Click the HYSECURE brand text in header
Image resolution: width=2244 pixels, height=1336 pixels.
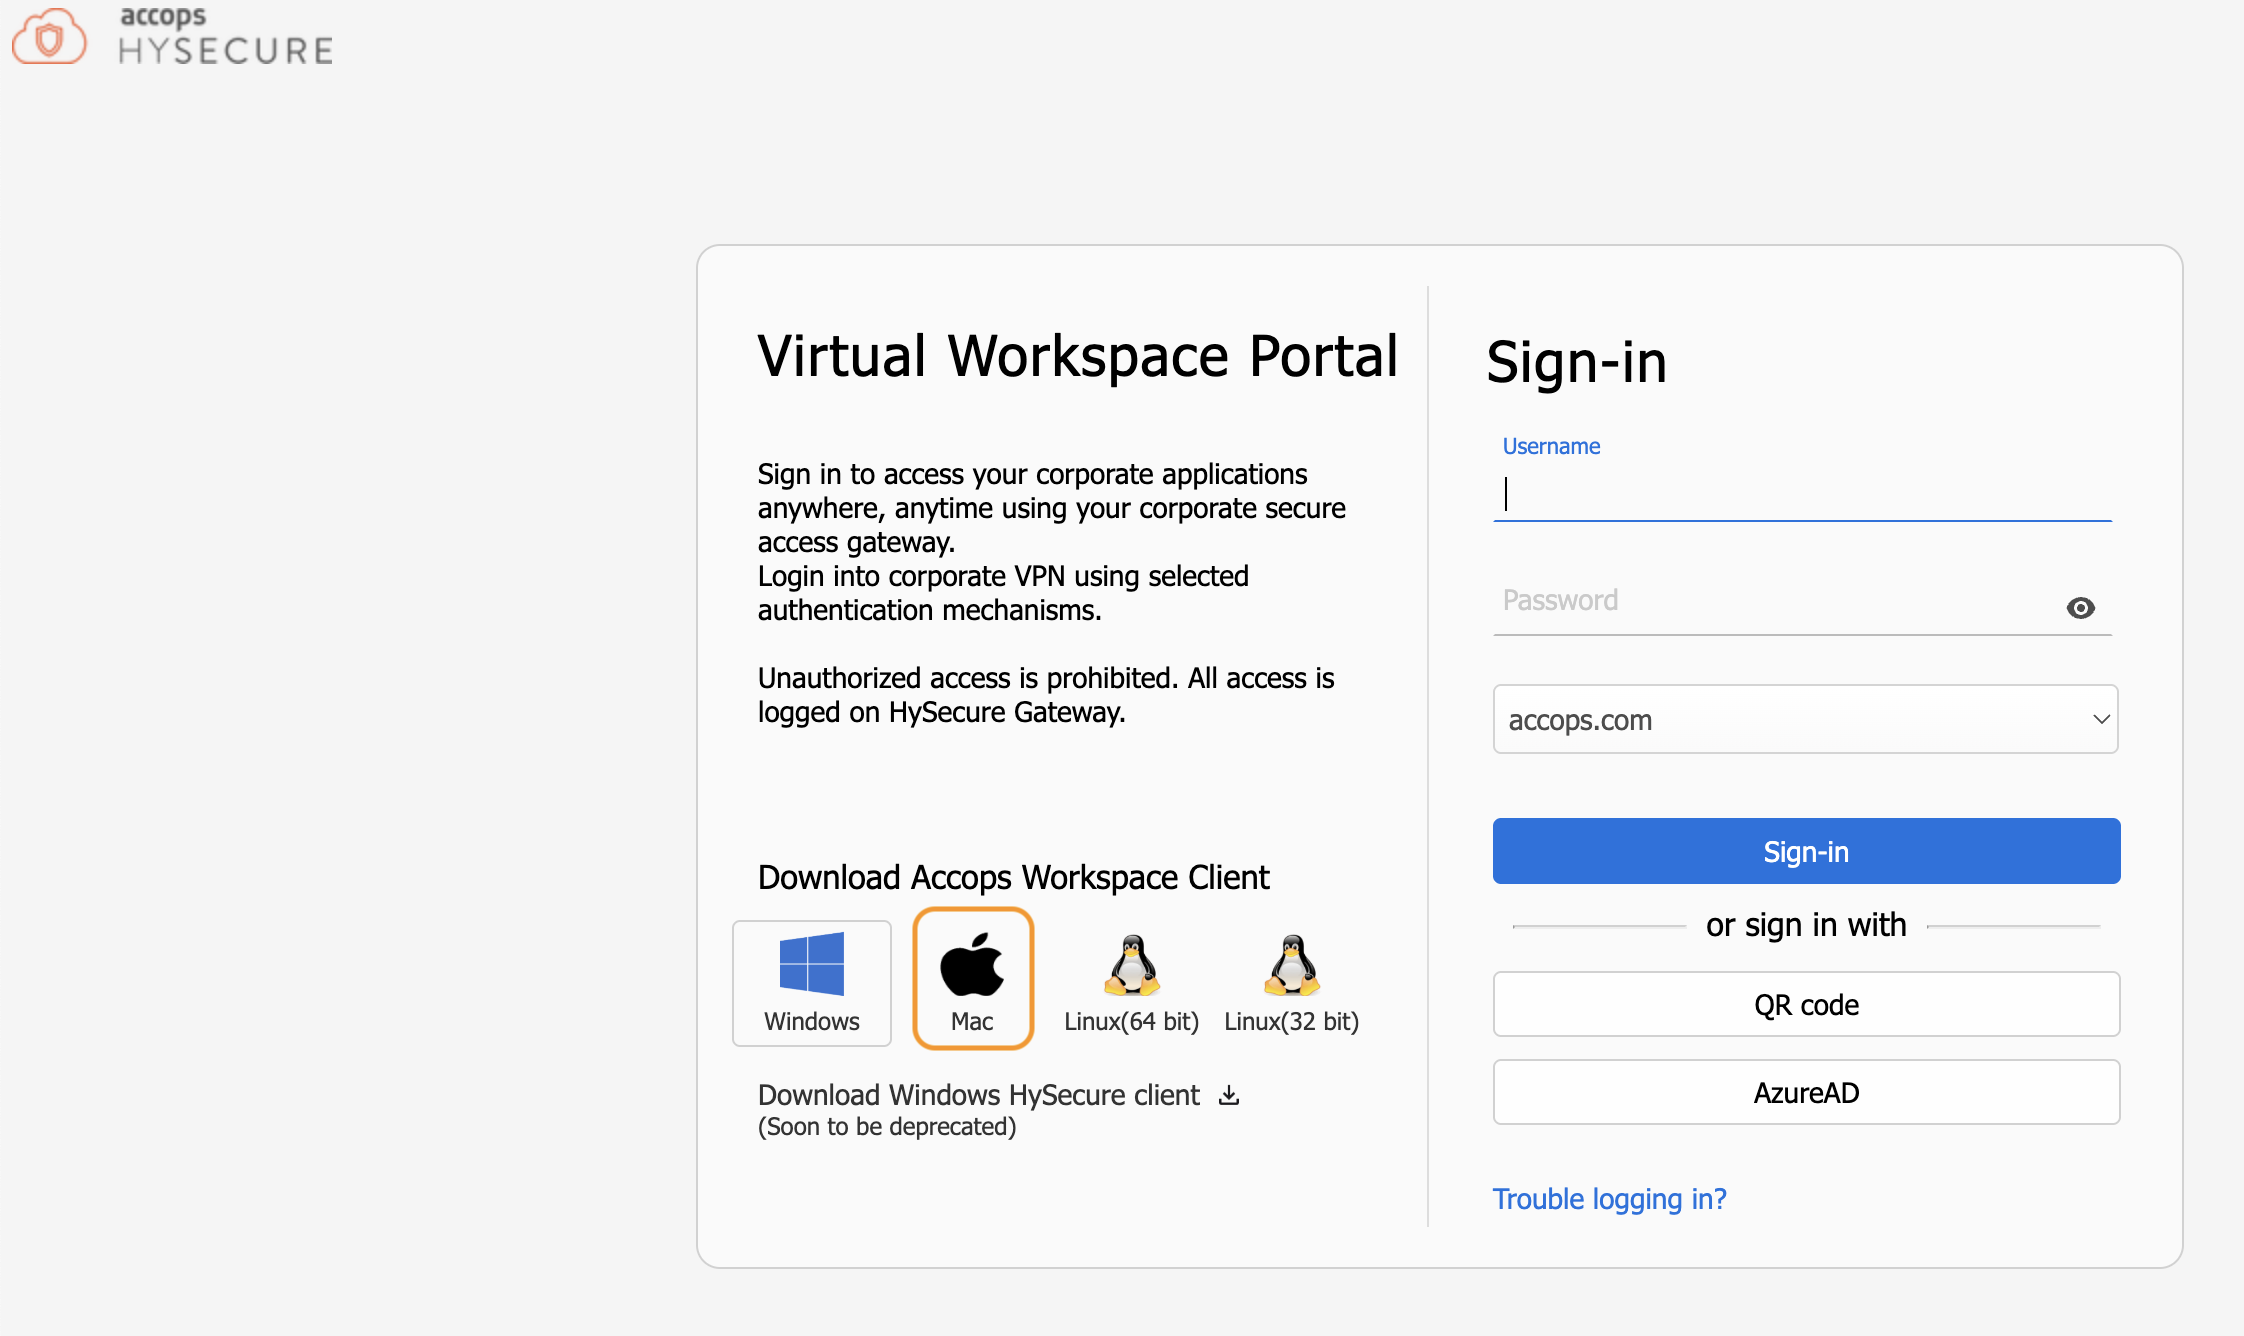point(226,51)
